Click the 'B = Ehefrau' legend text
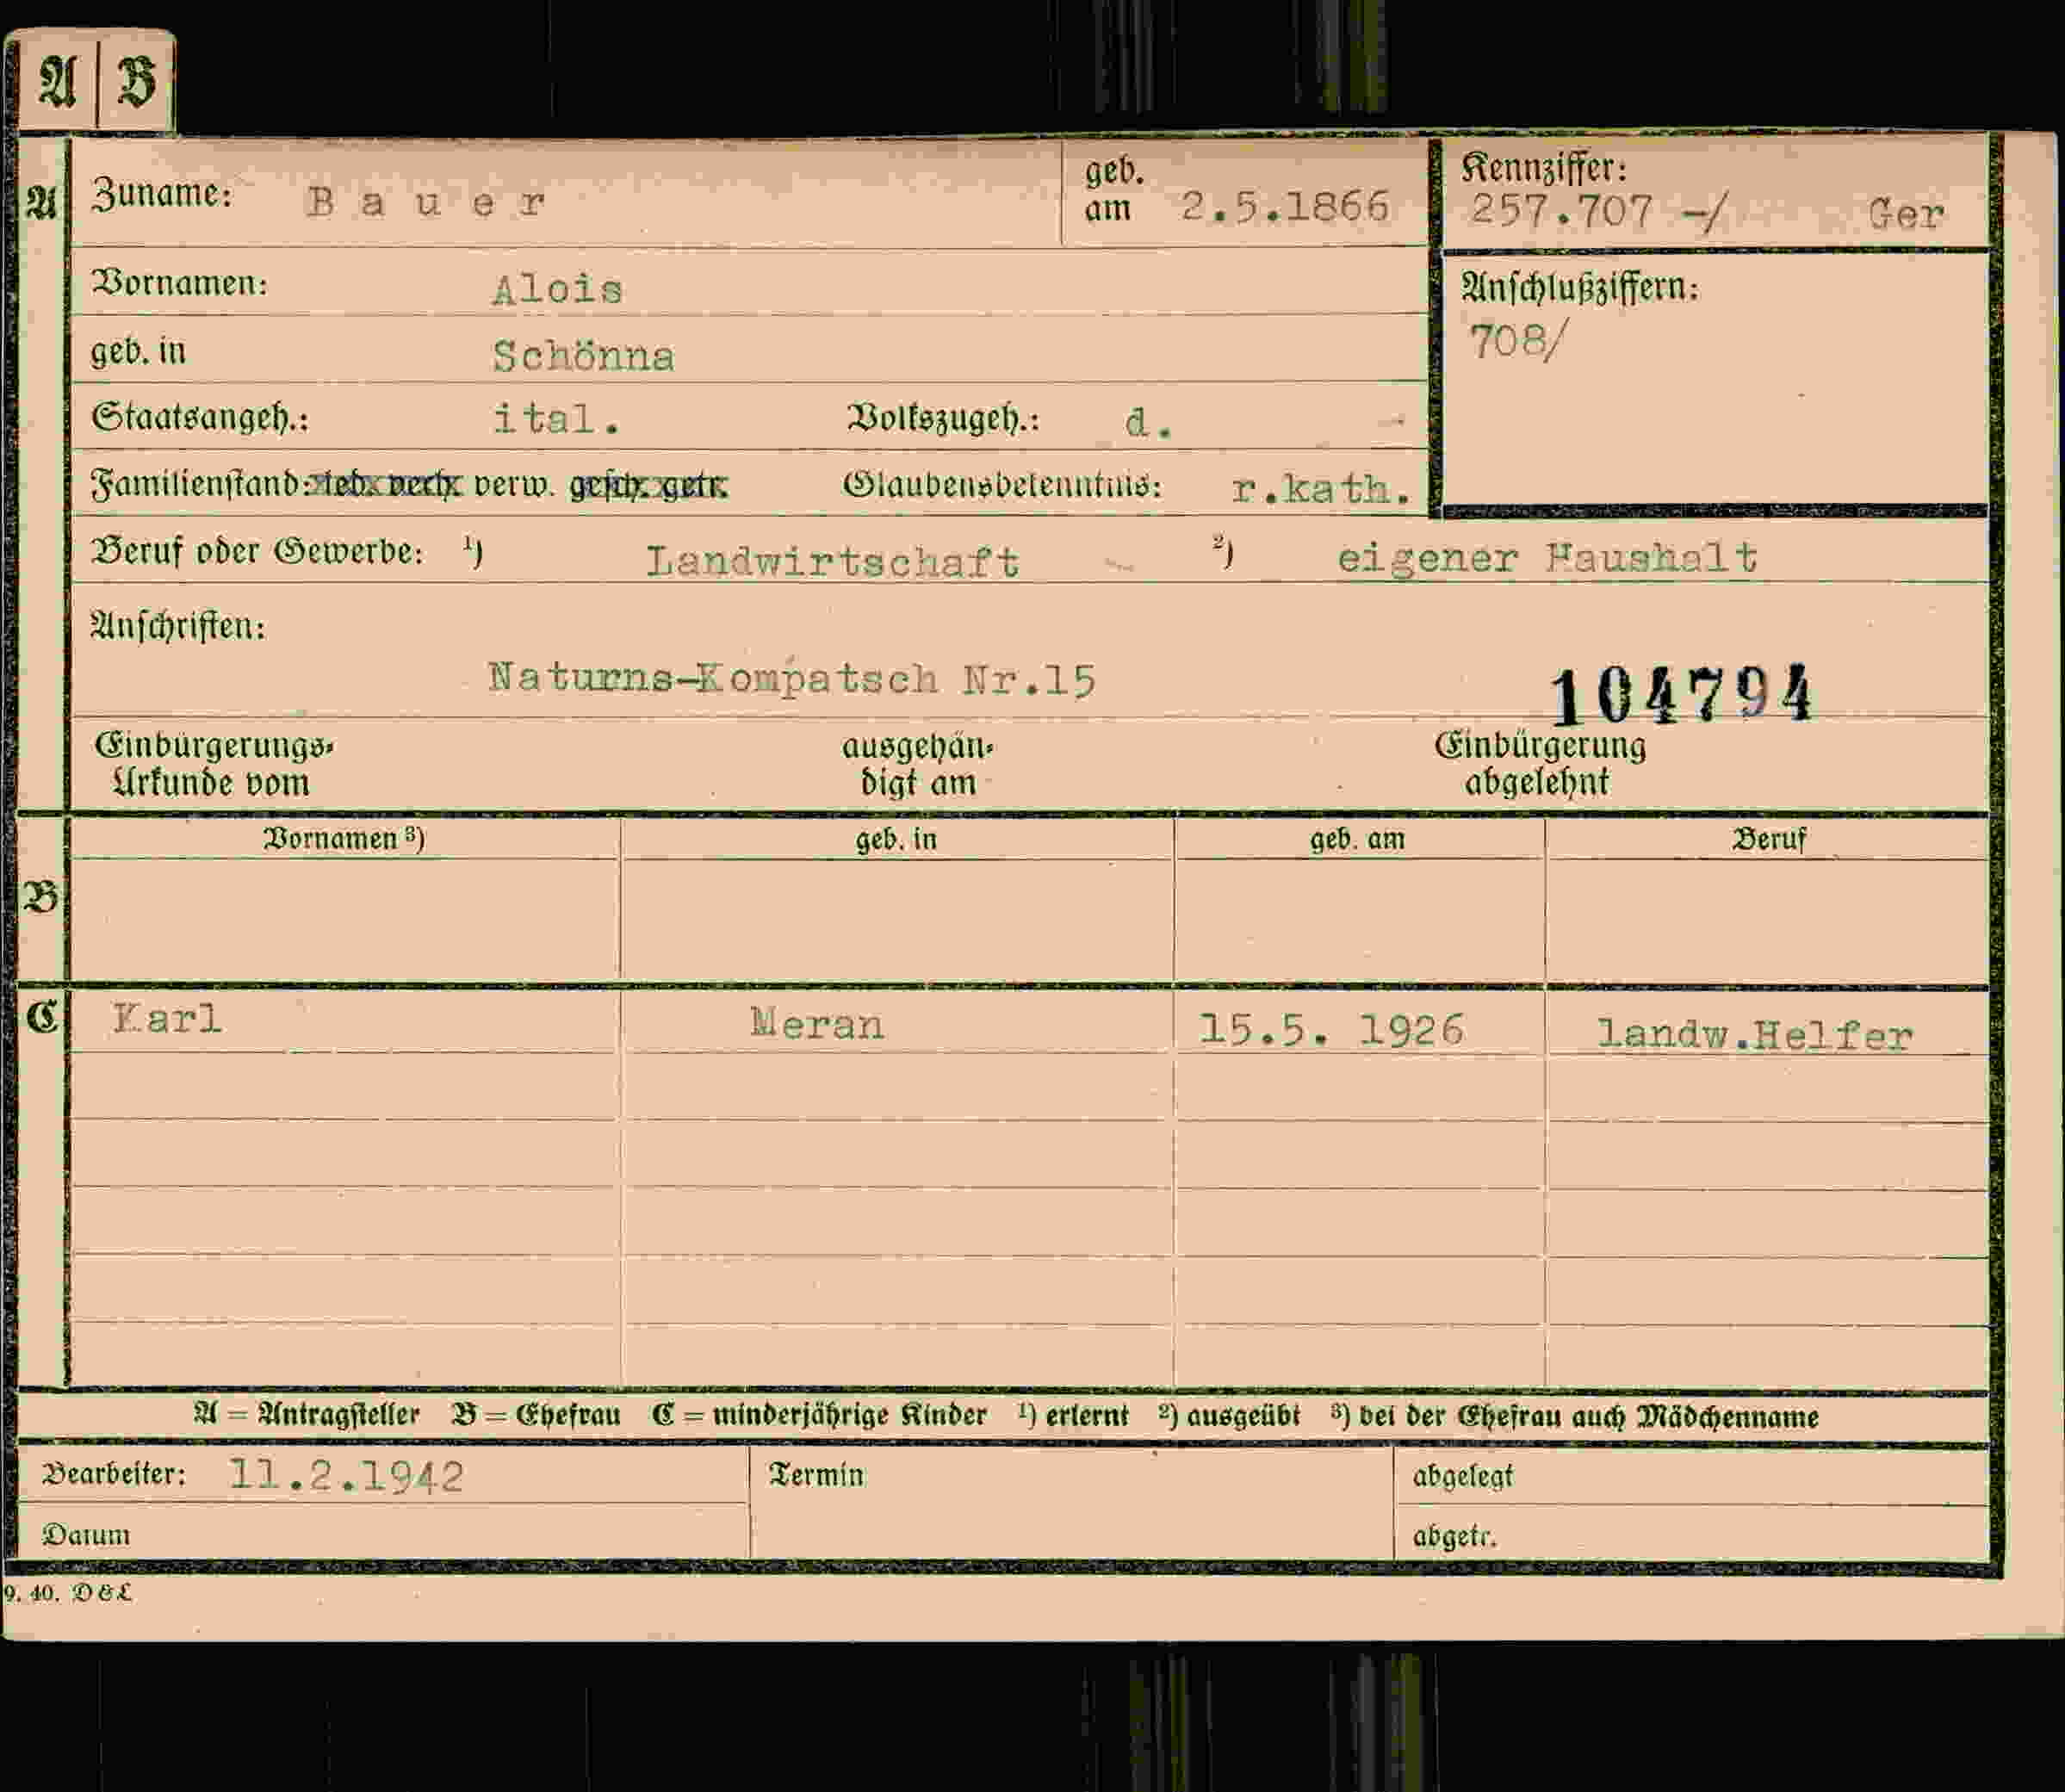Viewport: 2065px width, 1792px height. point(535,1415)
